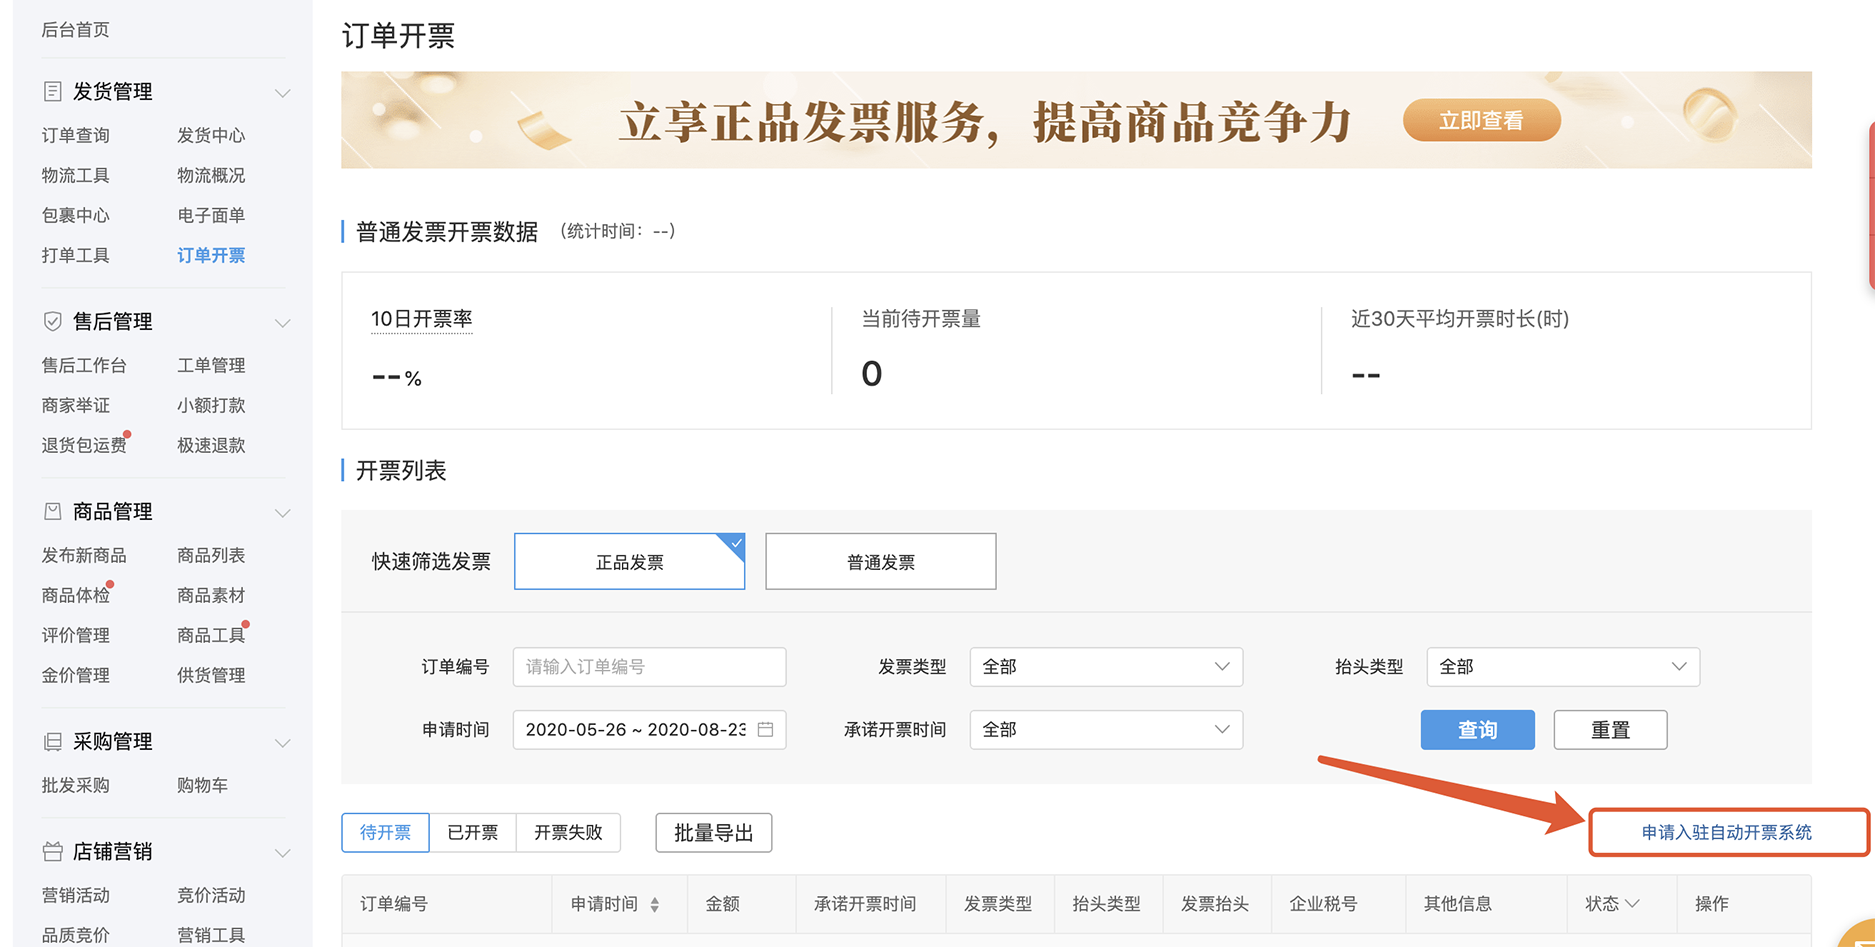
Task: Select 正品发票 quick filter
Action: 629,562
